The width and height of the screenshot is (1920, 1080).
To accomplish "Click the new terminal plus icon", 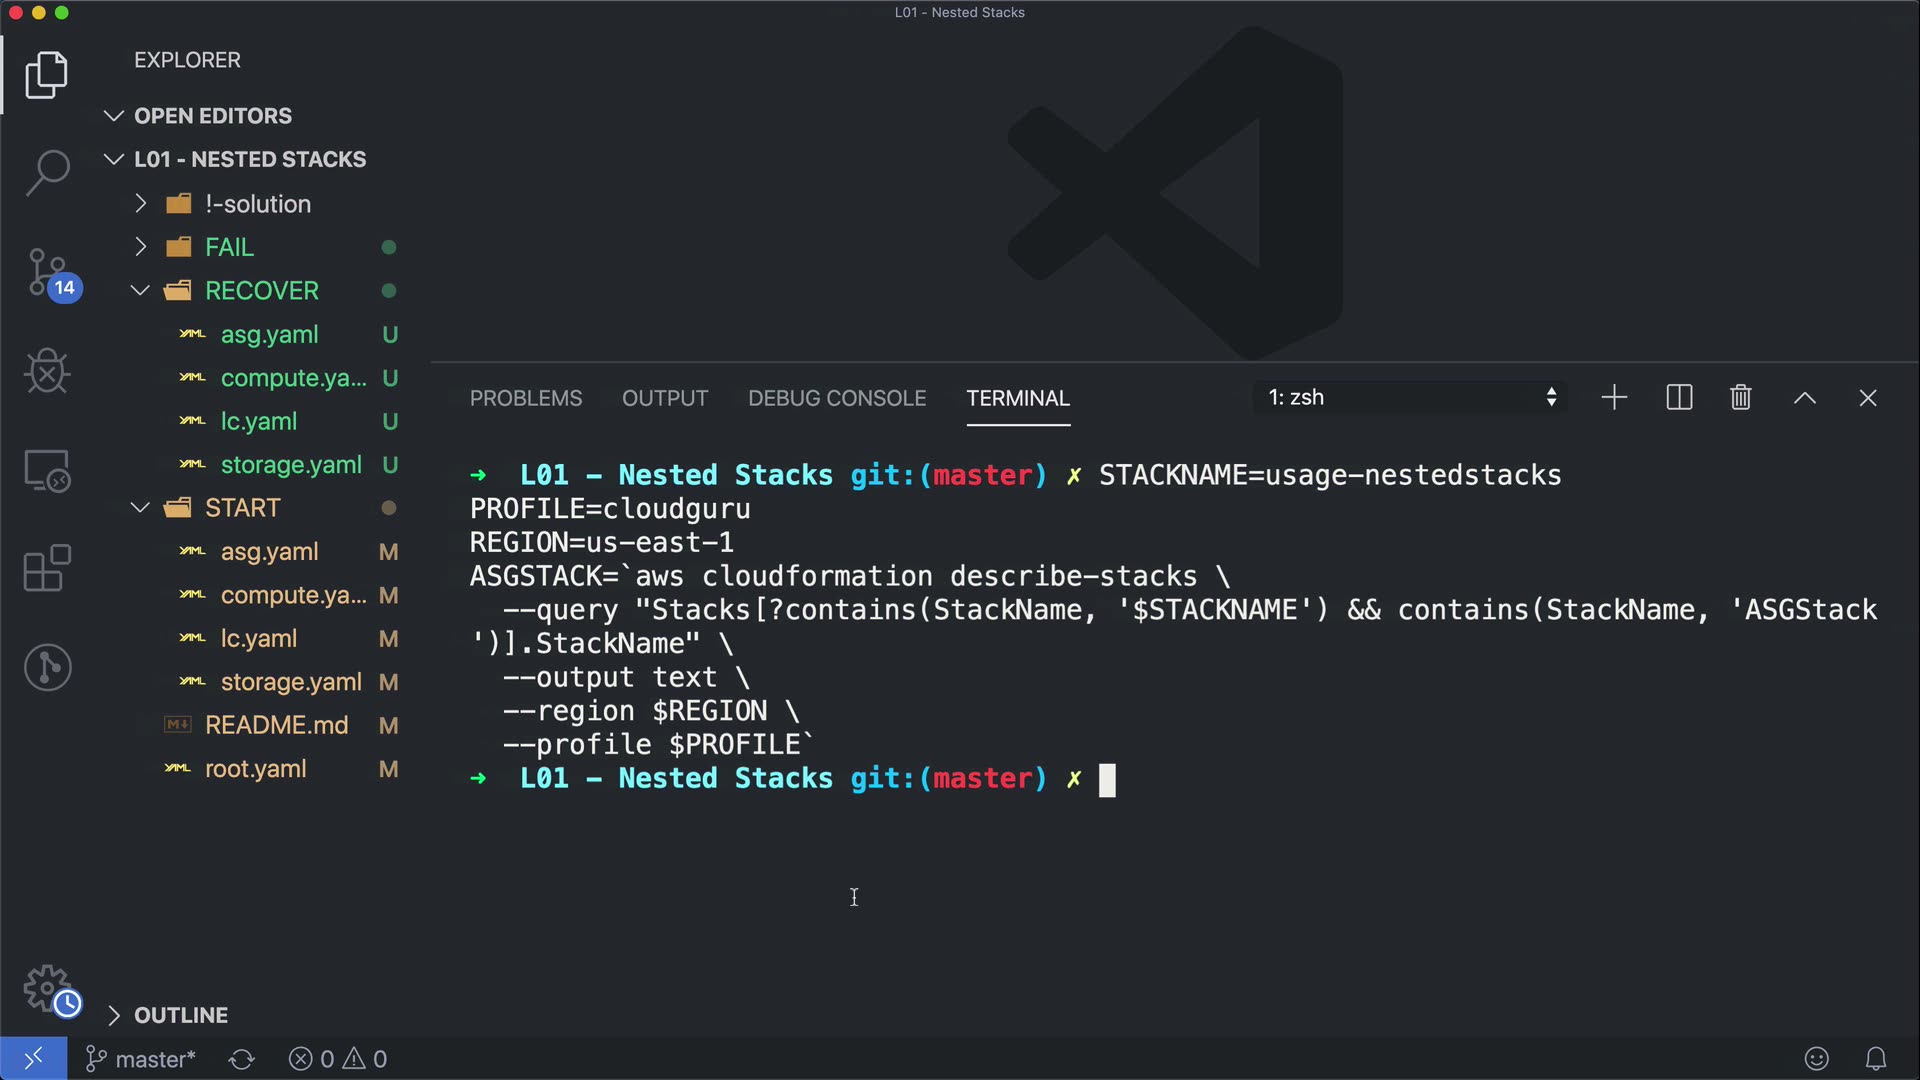I will (1614, 398).
